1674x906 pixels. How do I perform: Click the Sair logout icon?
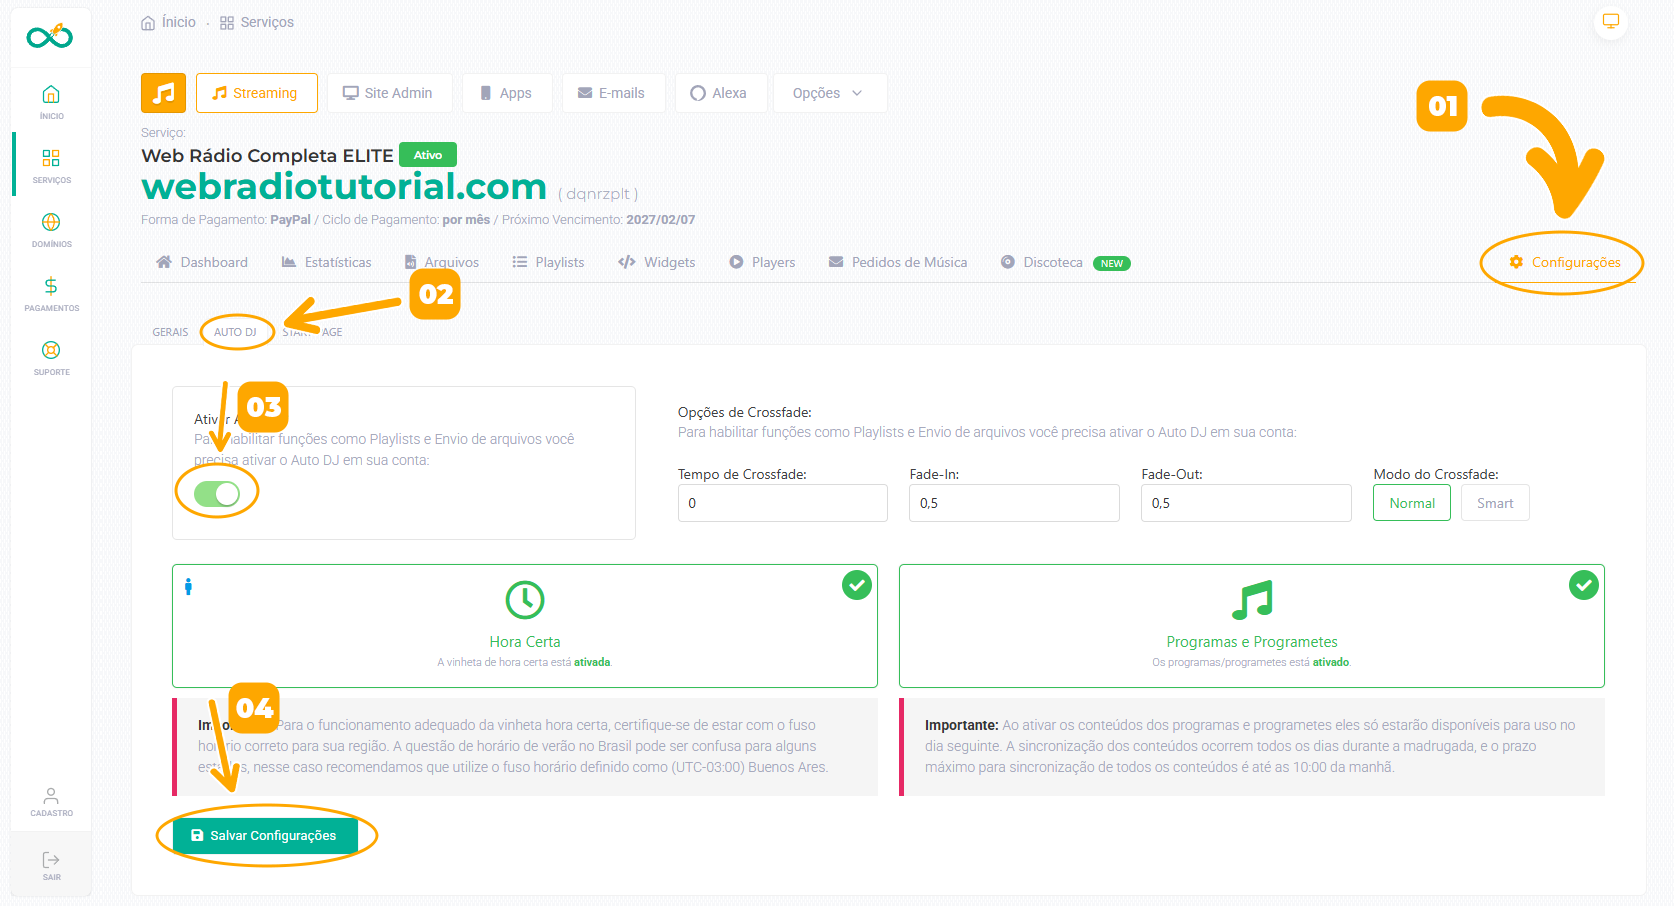point(51,865)
